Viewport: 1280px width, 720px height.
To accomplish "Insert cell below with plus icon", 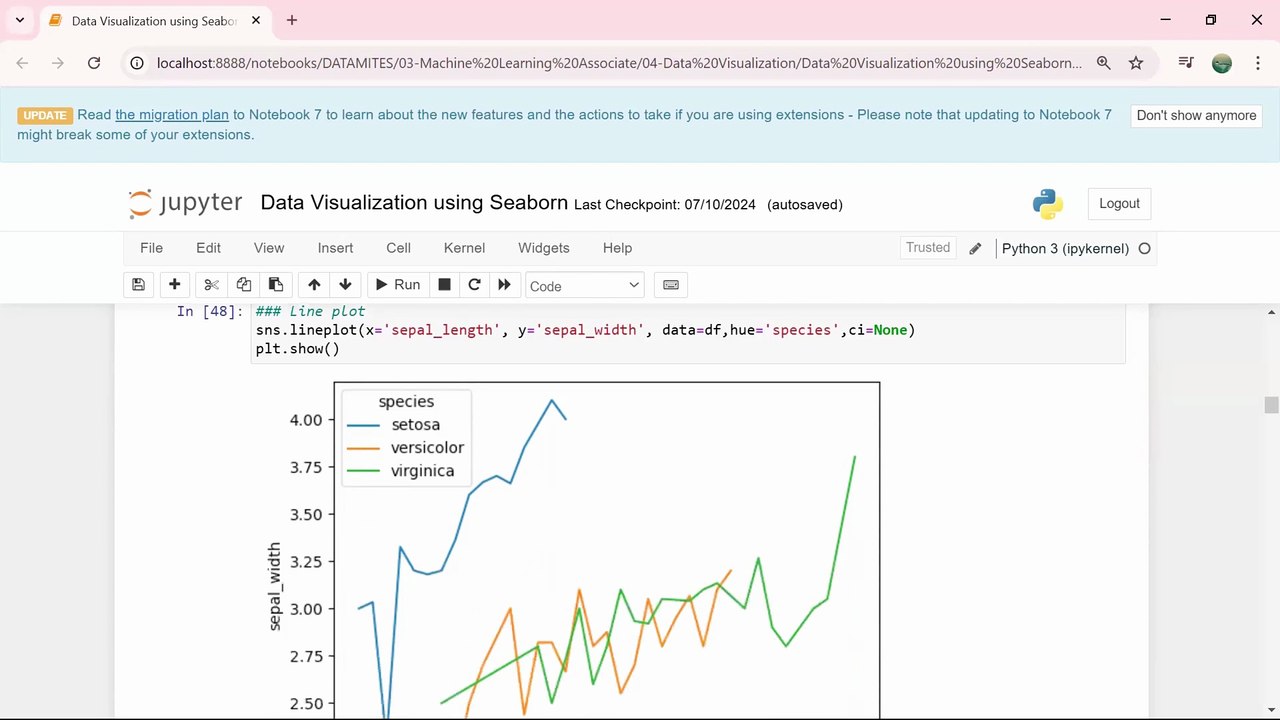I will 174,285.
